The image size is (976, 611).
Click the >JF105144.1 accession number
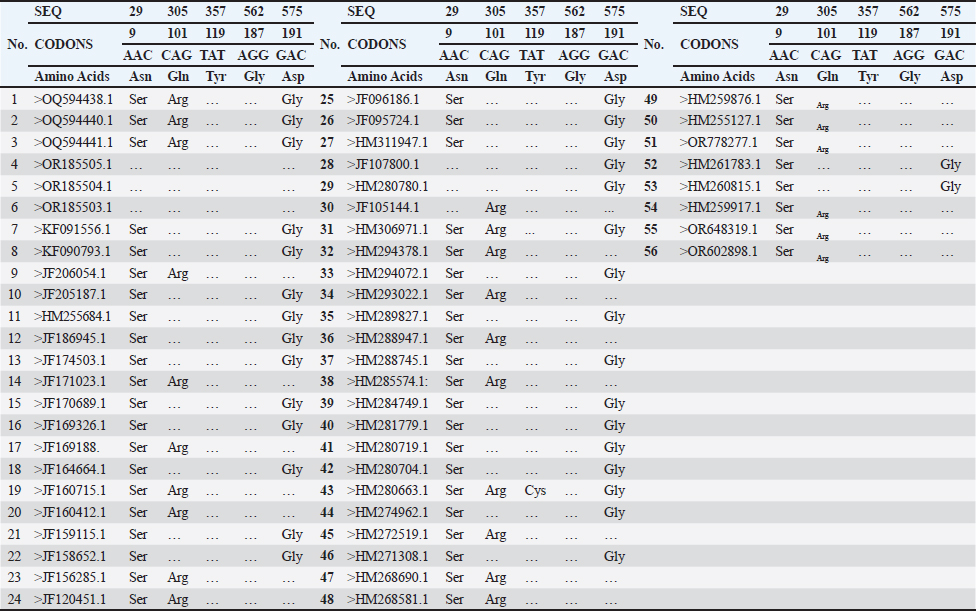pyautogui.click(x=383, y=208)
